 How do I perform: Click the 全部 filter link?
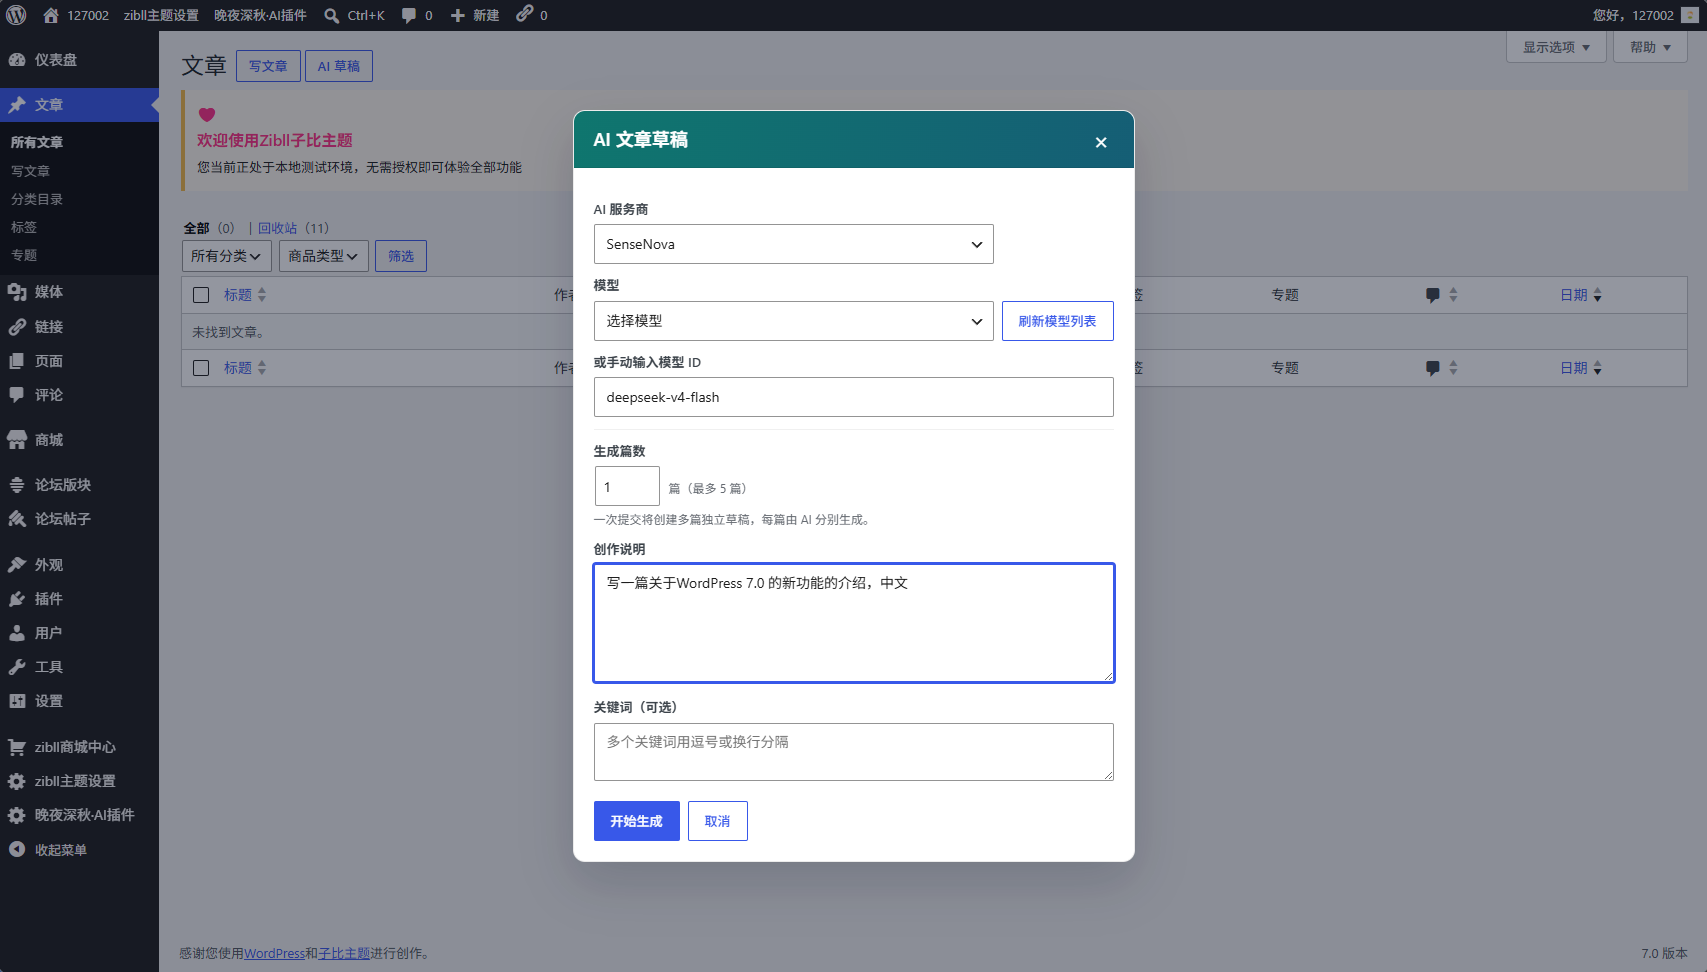pyautogui.click(x=197, y=228)
